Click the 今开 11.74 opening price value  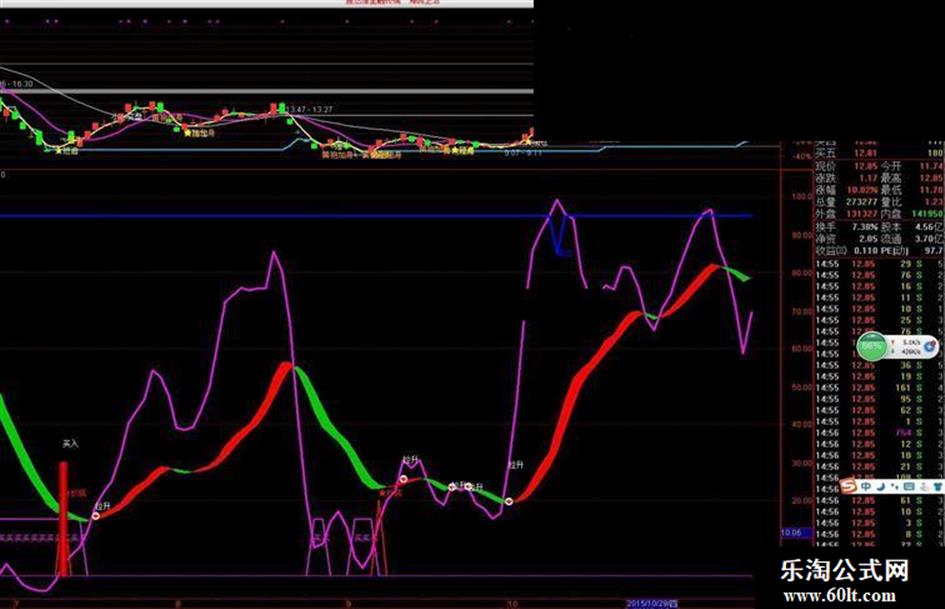(931, 166)
